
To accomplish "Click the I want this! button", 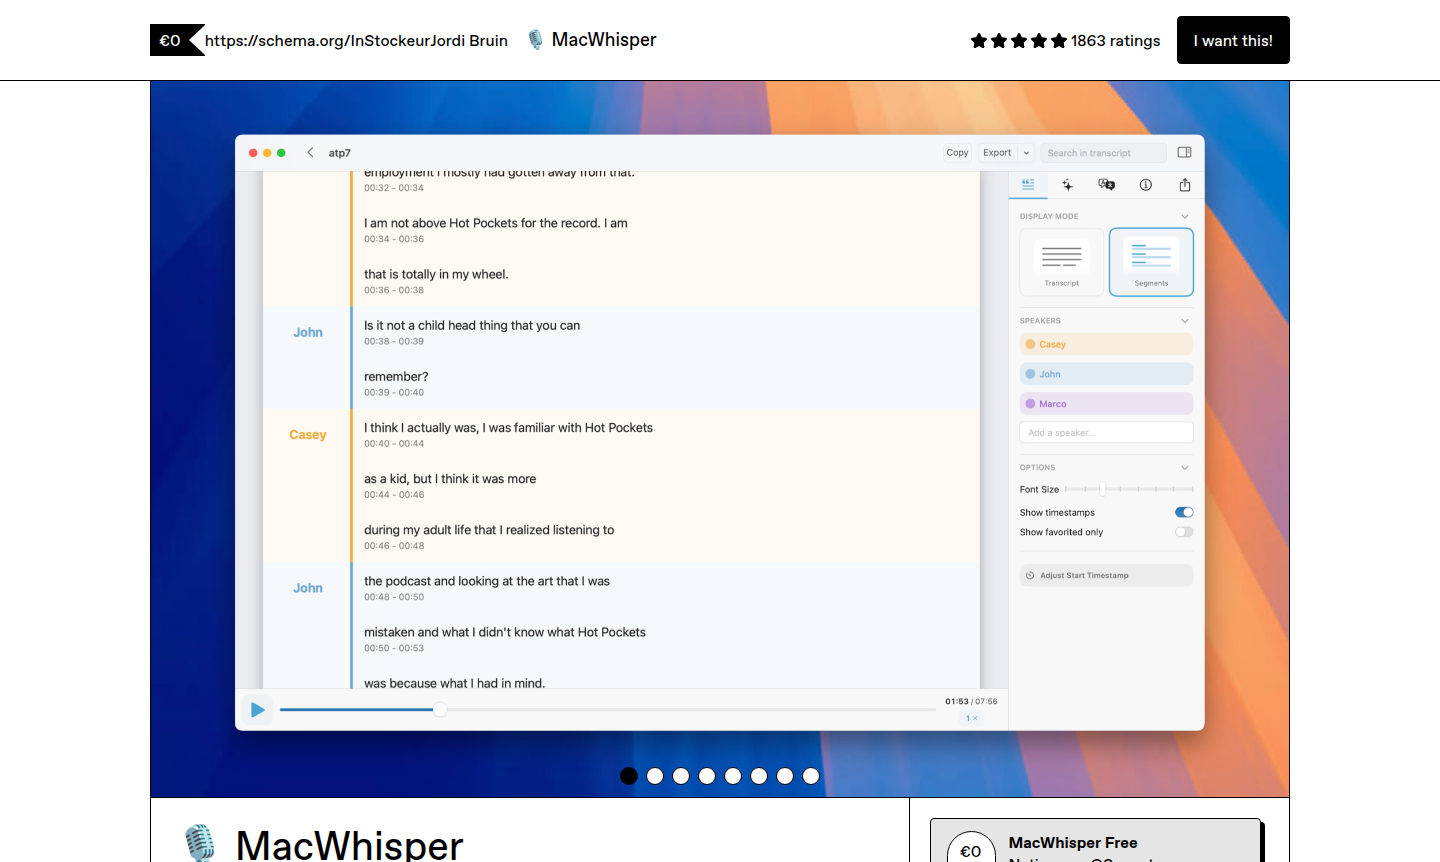I will tap(1233, 40).
